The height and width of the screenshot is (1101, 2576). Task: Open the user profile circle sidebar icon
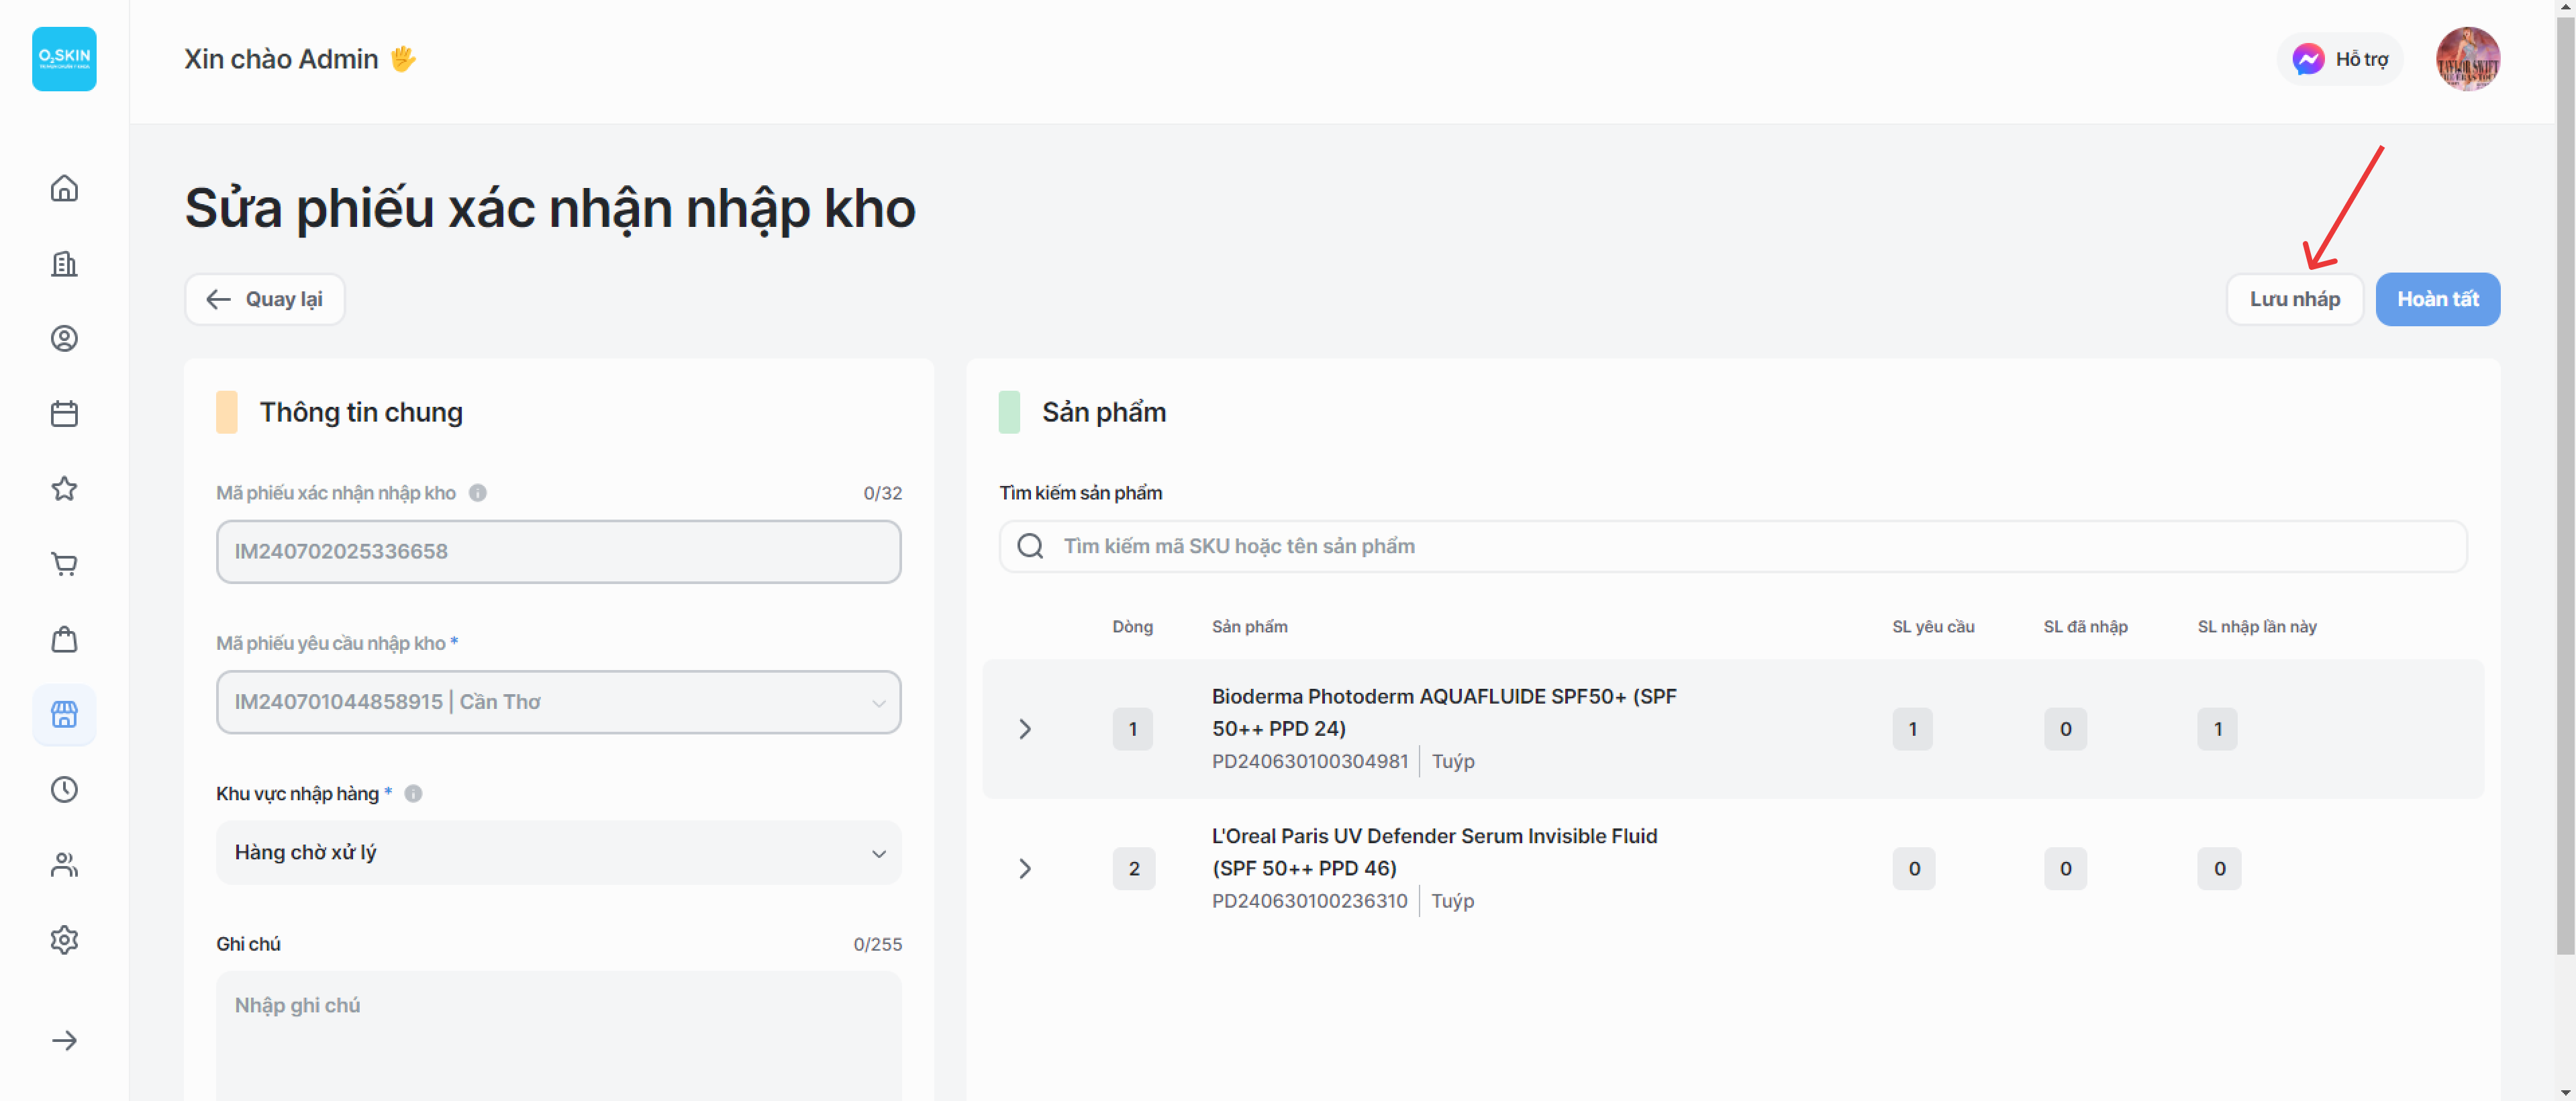click(x=64, y=339)
